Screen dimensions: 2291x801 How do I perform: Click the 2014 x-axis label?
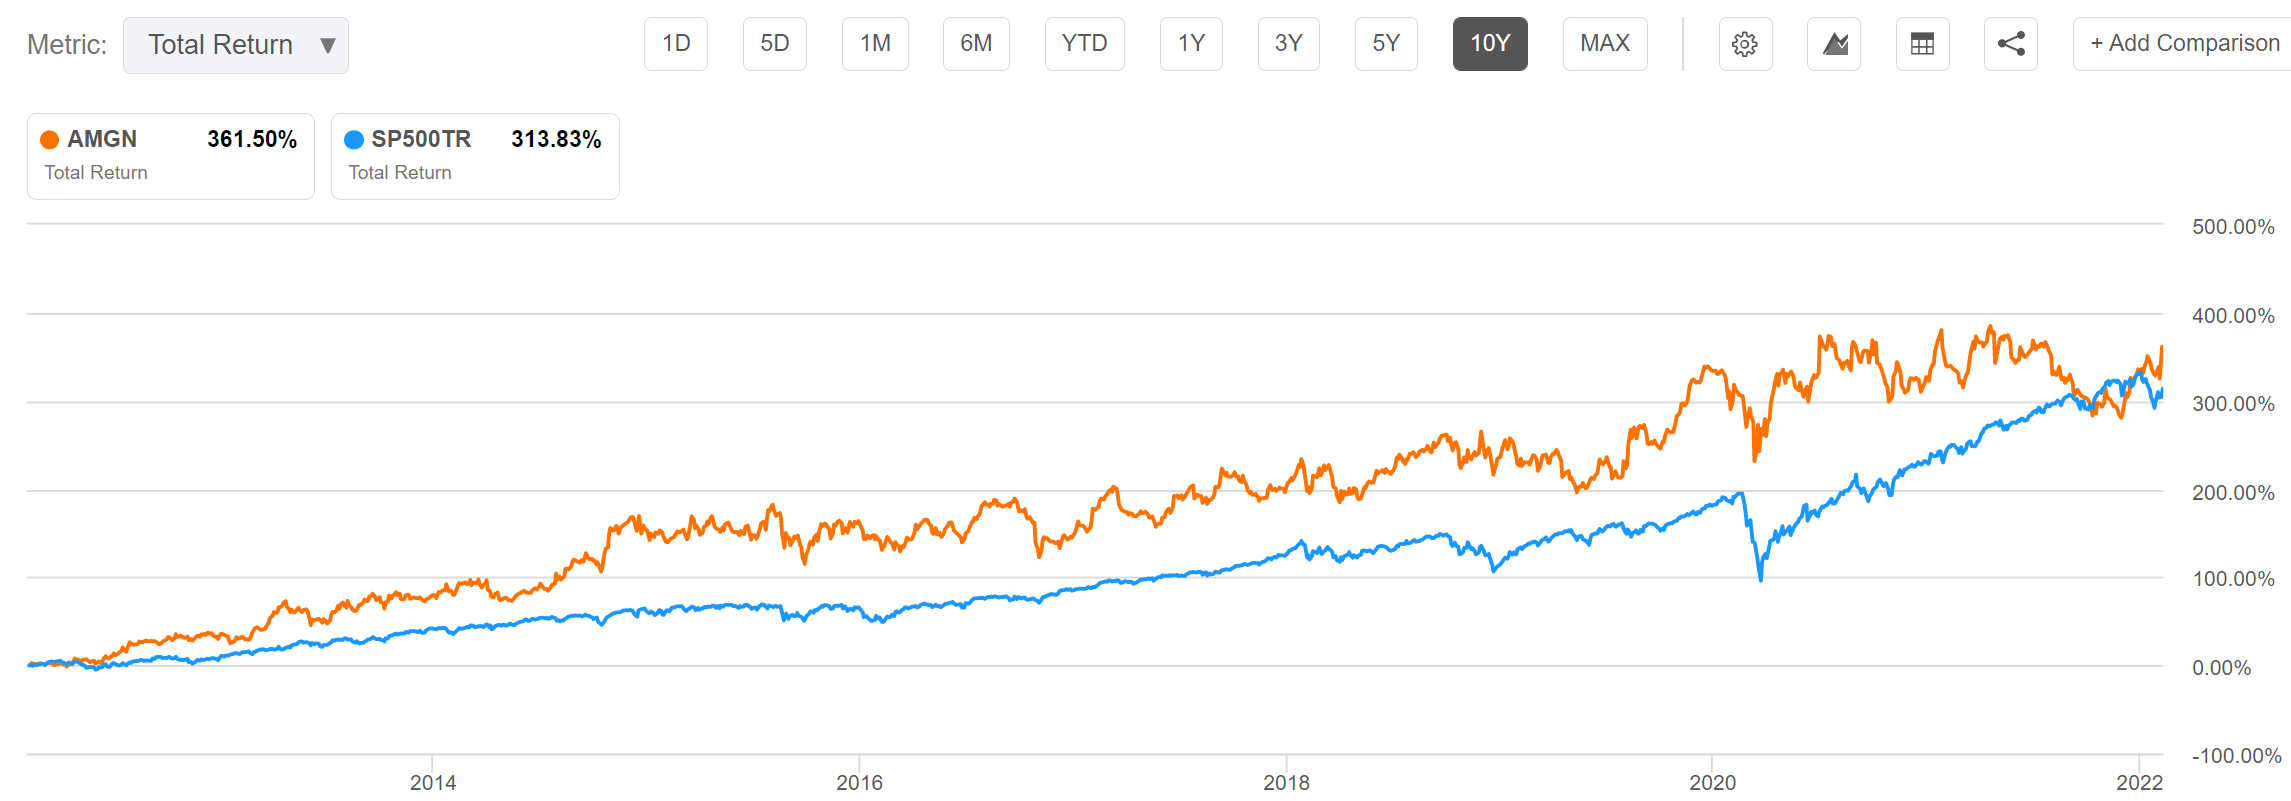(x=433, y=783)
